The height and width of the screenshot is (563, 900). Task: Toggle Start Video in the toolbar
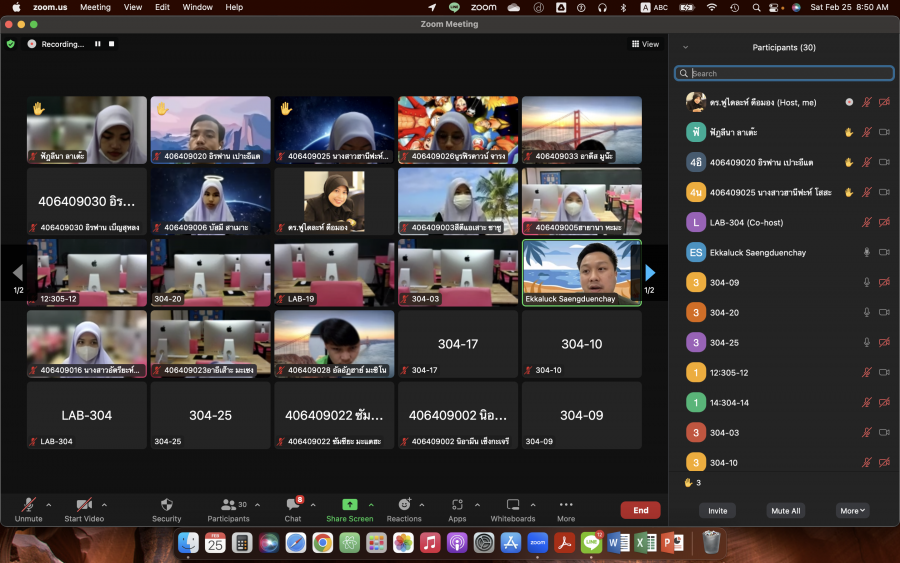(84, 506)
